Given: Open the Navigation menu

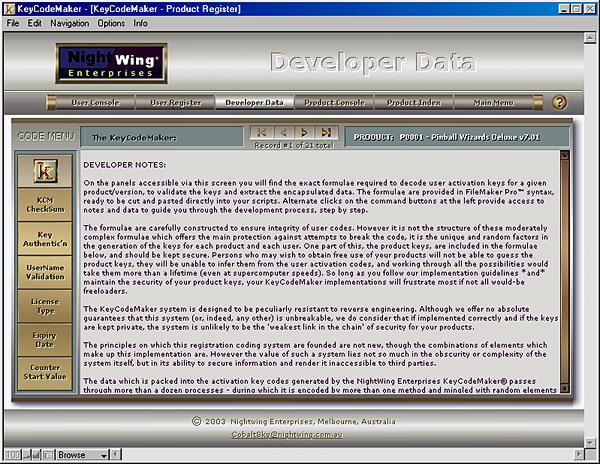Looking at the screenshot, I should point(70,23).
